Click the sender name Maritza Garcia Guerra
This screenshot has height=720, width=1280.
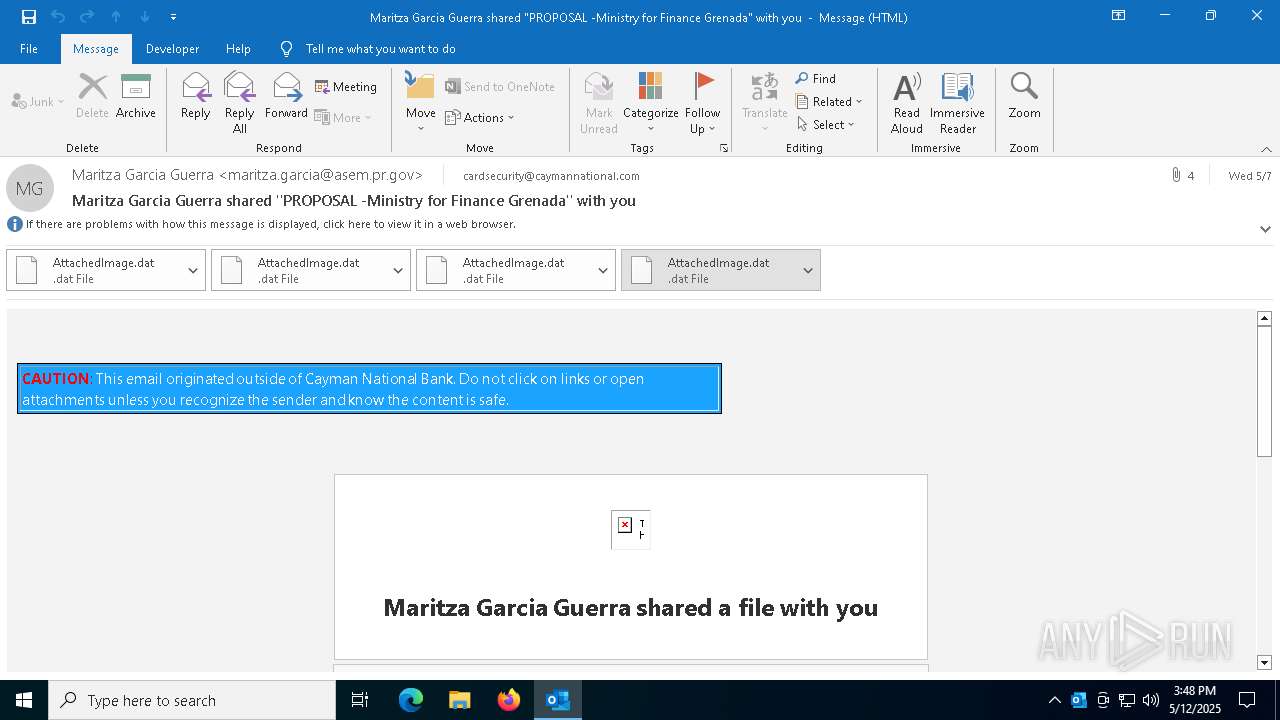click(x=247, y=174)
